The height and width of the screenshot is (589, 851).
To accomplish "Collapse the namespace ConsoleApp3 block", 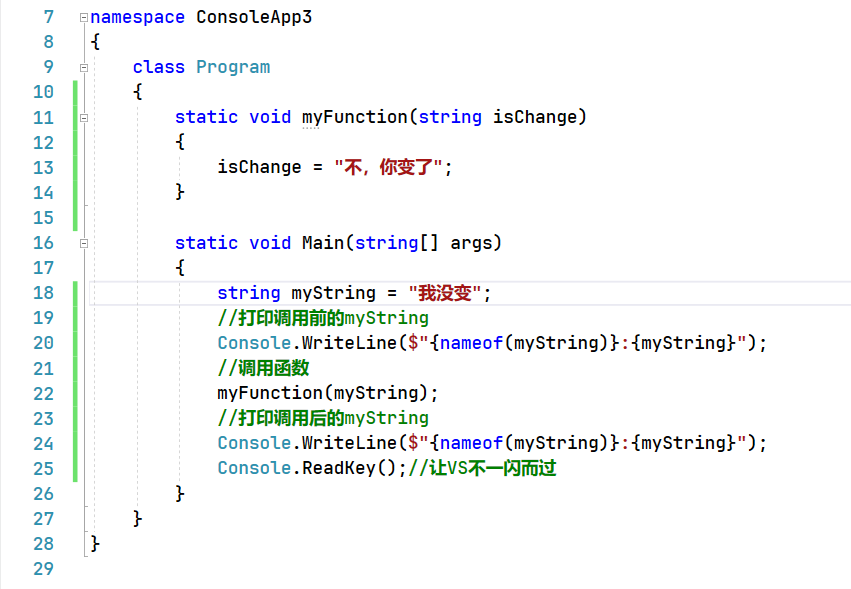I will pos(84,17).
